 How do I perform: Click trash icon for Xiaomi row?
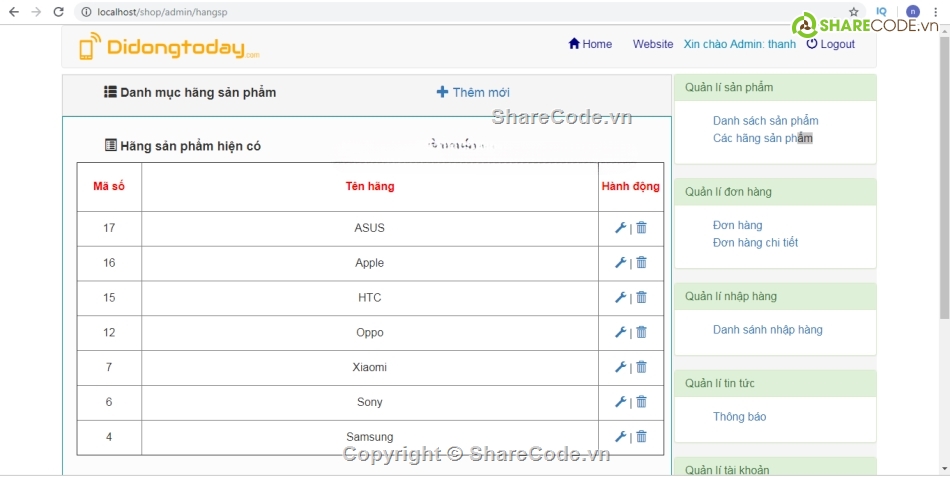click(642, 367)
